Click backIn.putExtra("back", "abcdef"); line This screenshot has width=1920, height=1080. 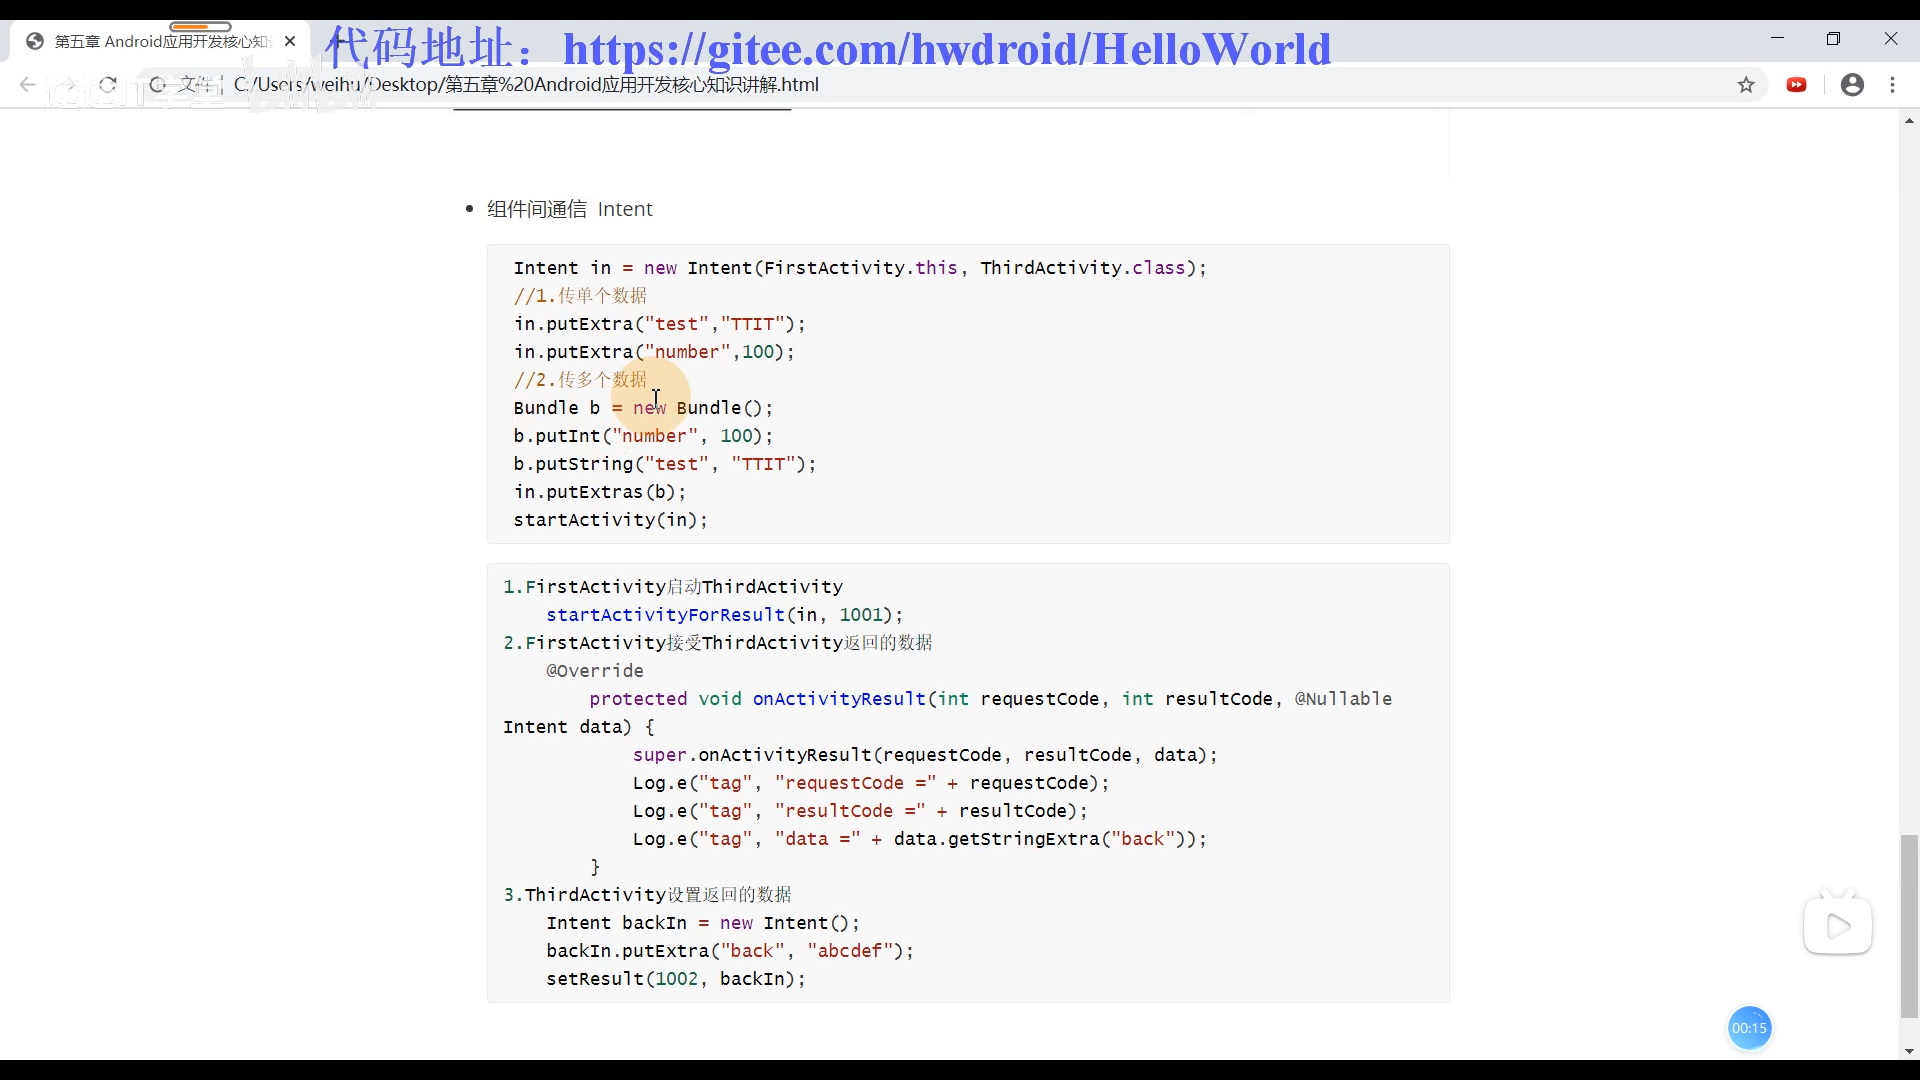click(730, 951)
